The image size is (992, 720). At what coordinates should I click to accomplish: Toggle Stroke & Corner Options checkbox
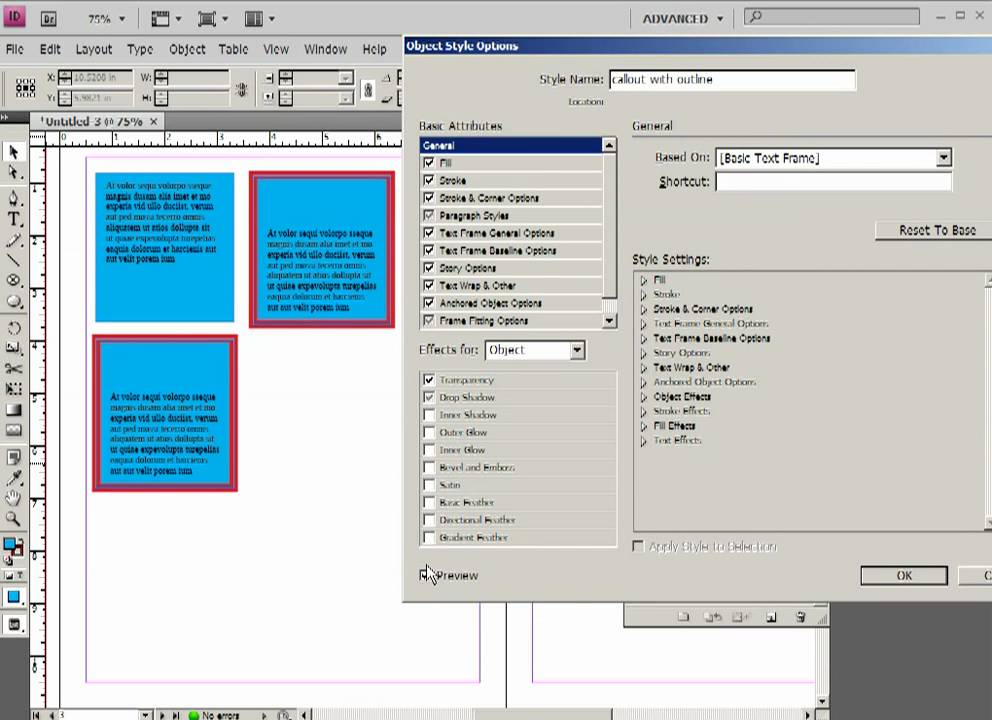[x=429, y=198]
